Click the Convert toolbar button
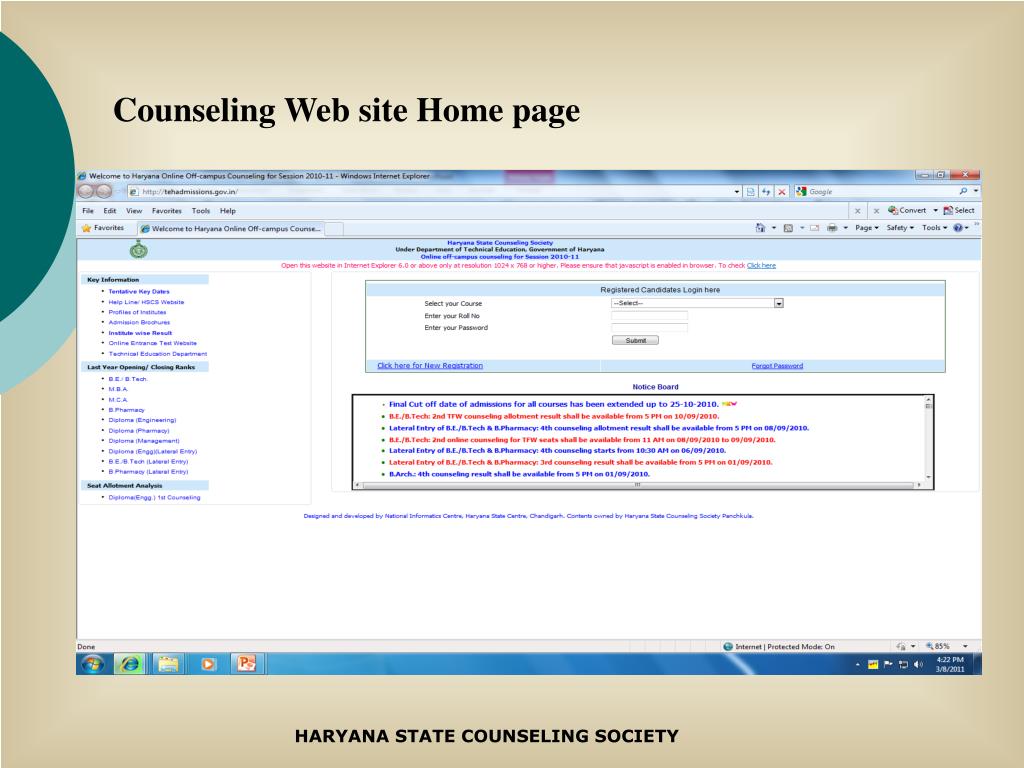The image size is (1024, 768). (907, 210)
